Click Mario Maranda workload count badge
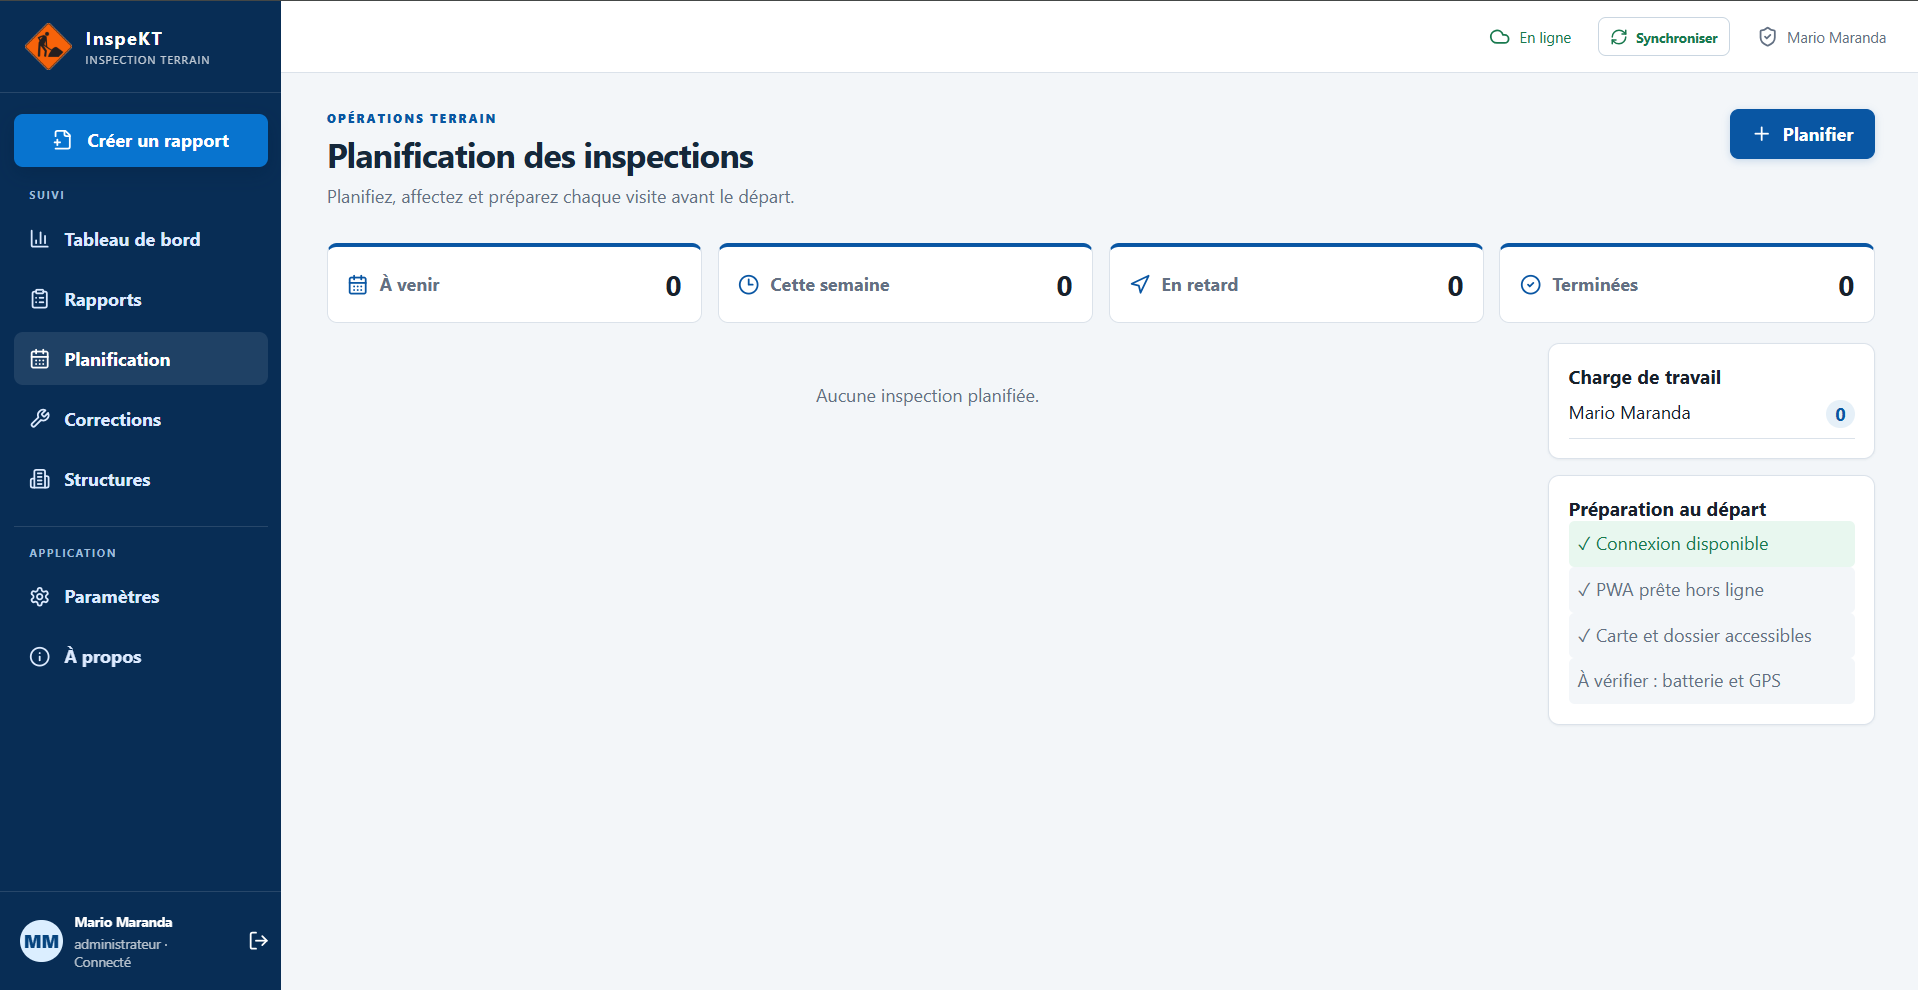 pos(1840,414)
